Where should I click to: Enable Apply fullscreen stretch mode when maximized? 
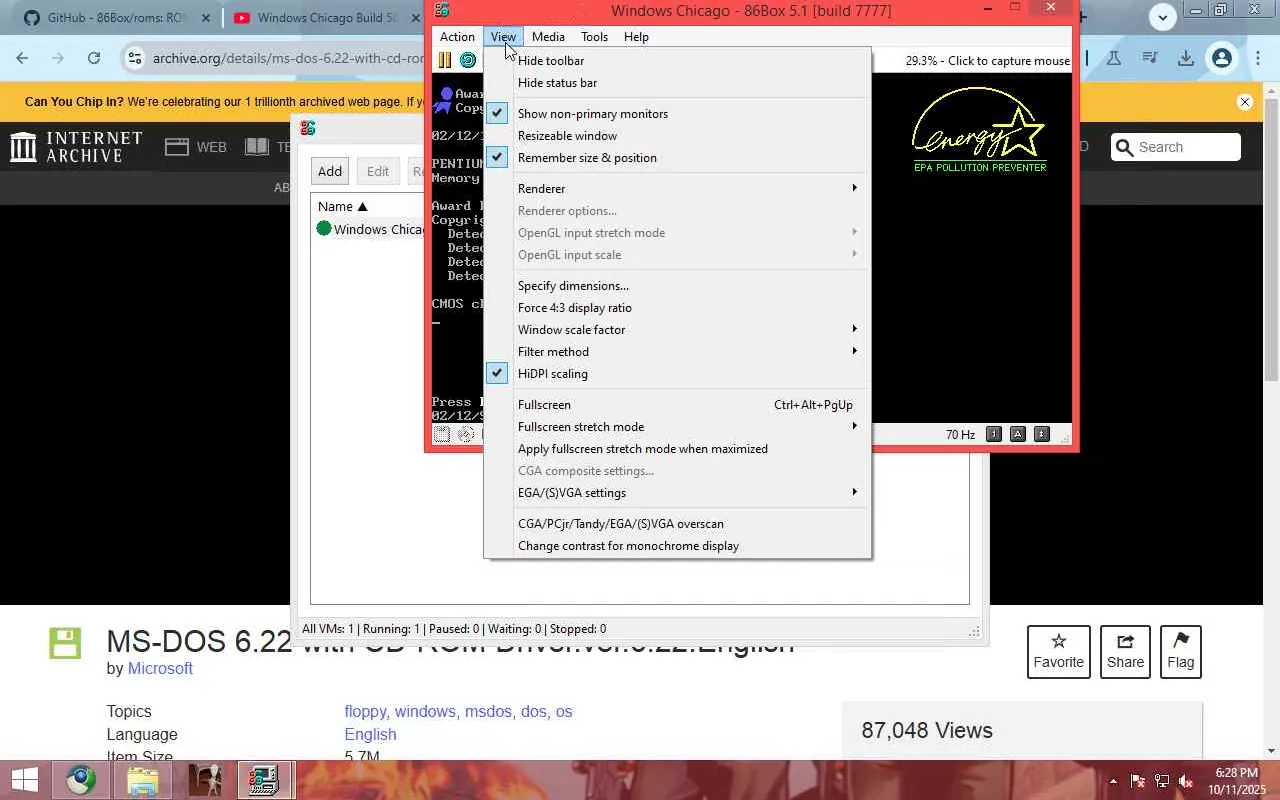(x=678, y=449)
